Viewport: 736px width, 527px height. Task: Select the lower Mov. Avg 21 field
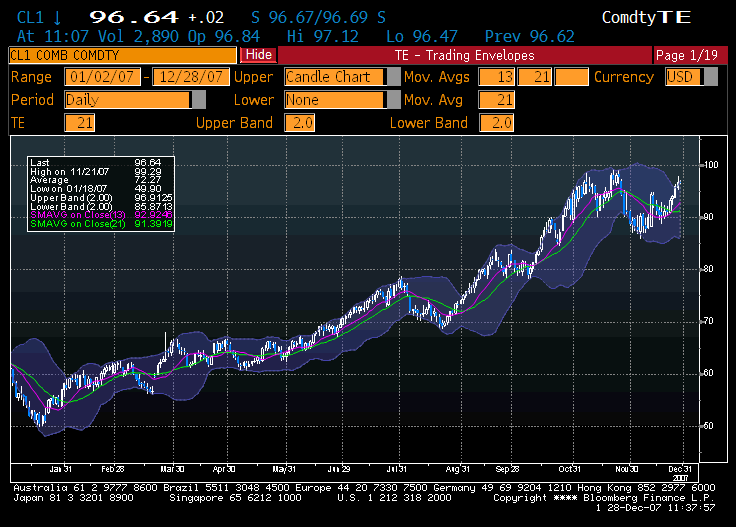click(496, 100)
